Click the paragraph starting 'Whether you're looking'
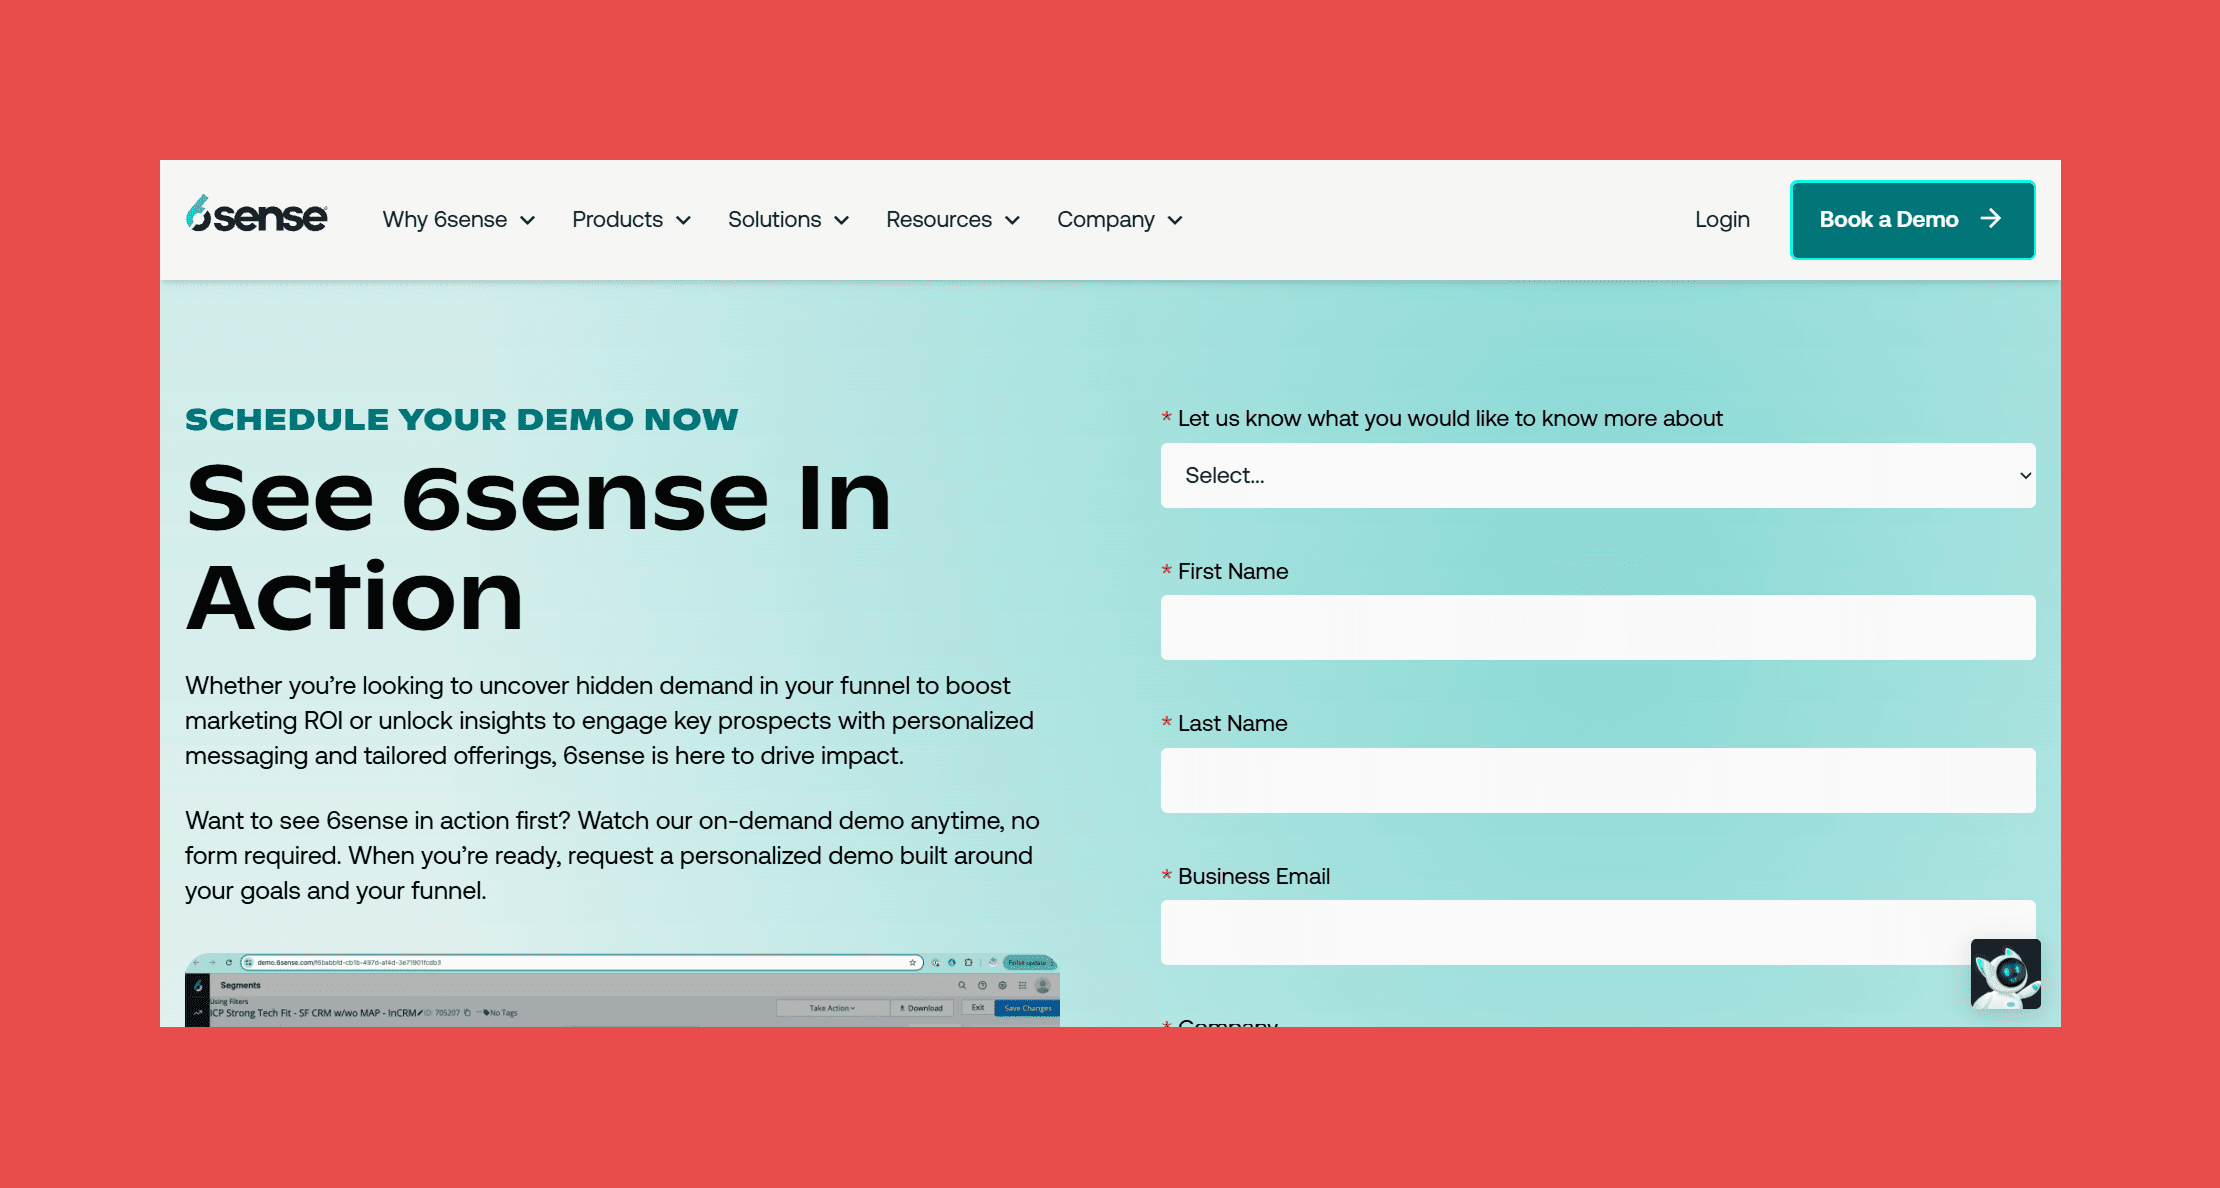This screenshot has height=1188, width=2220. tap(610, 720)
